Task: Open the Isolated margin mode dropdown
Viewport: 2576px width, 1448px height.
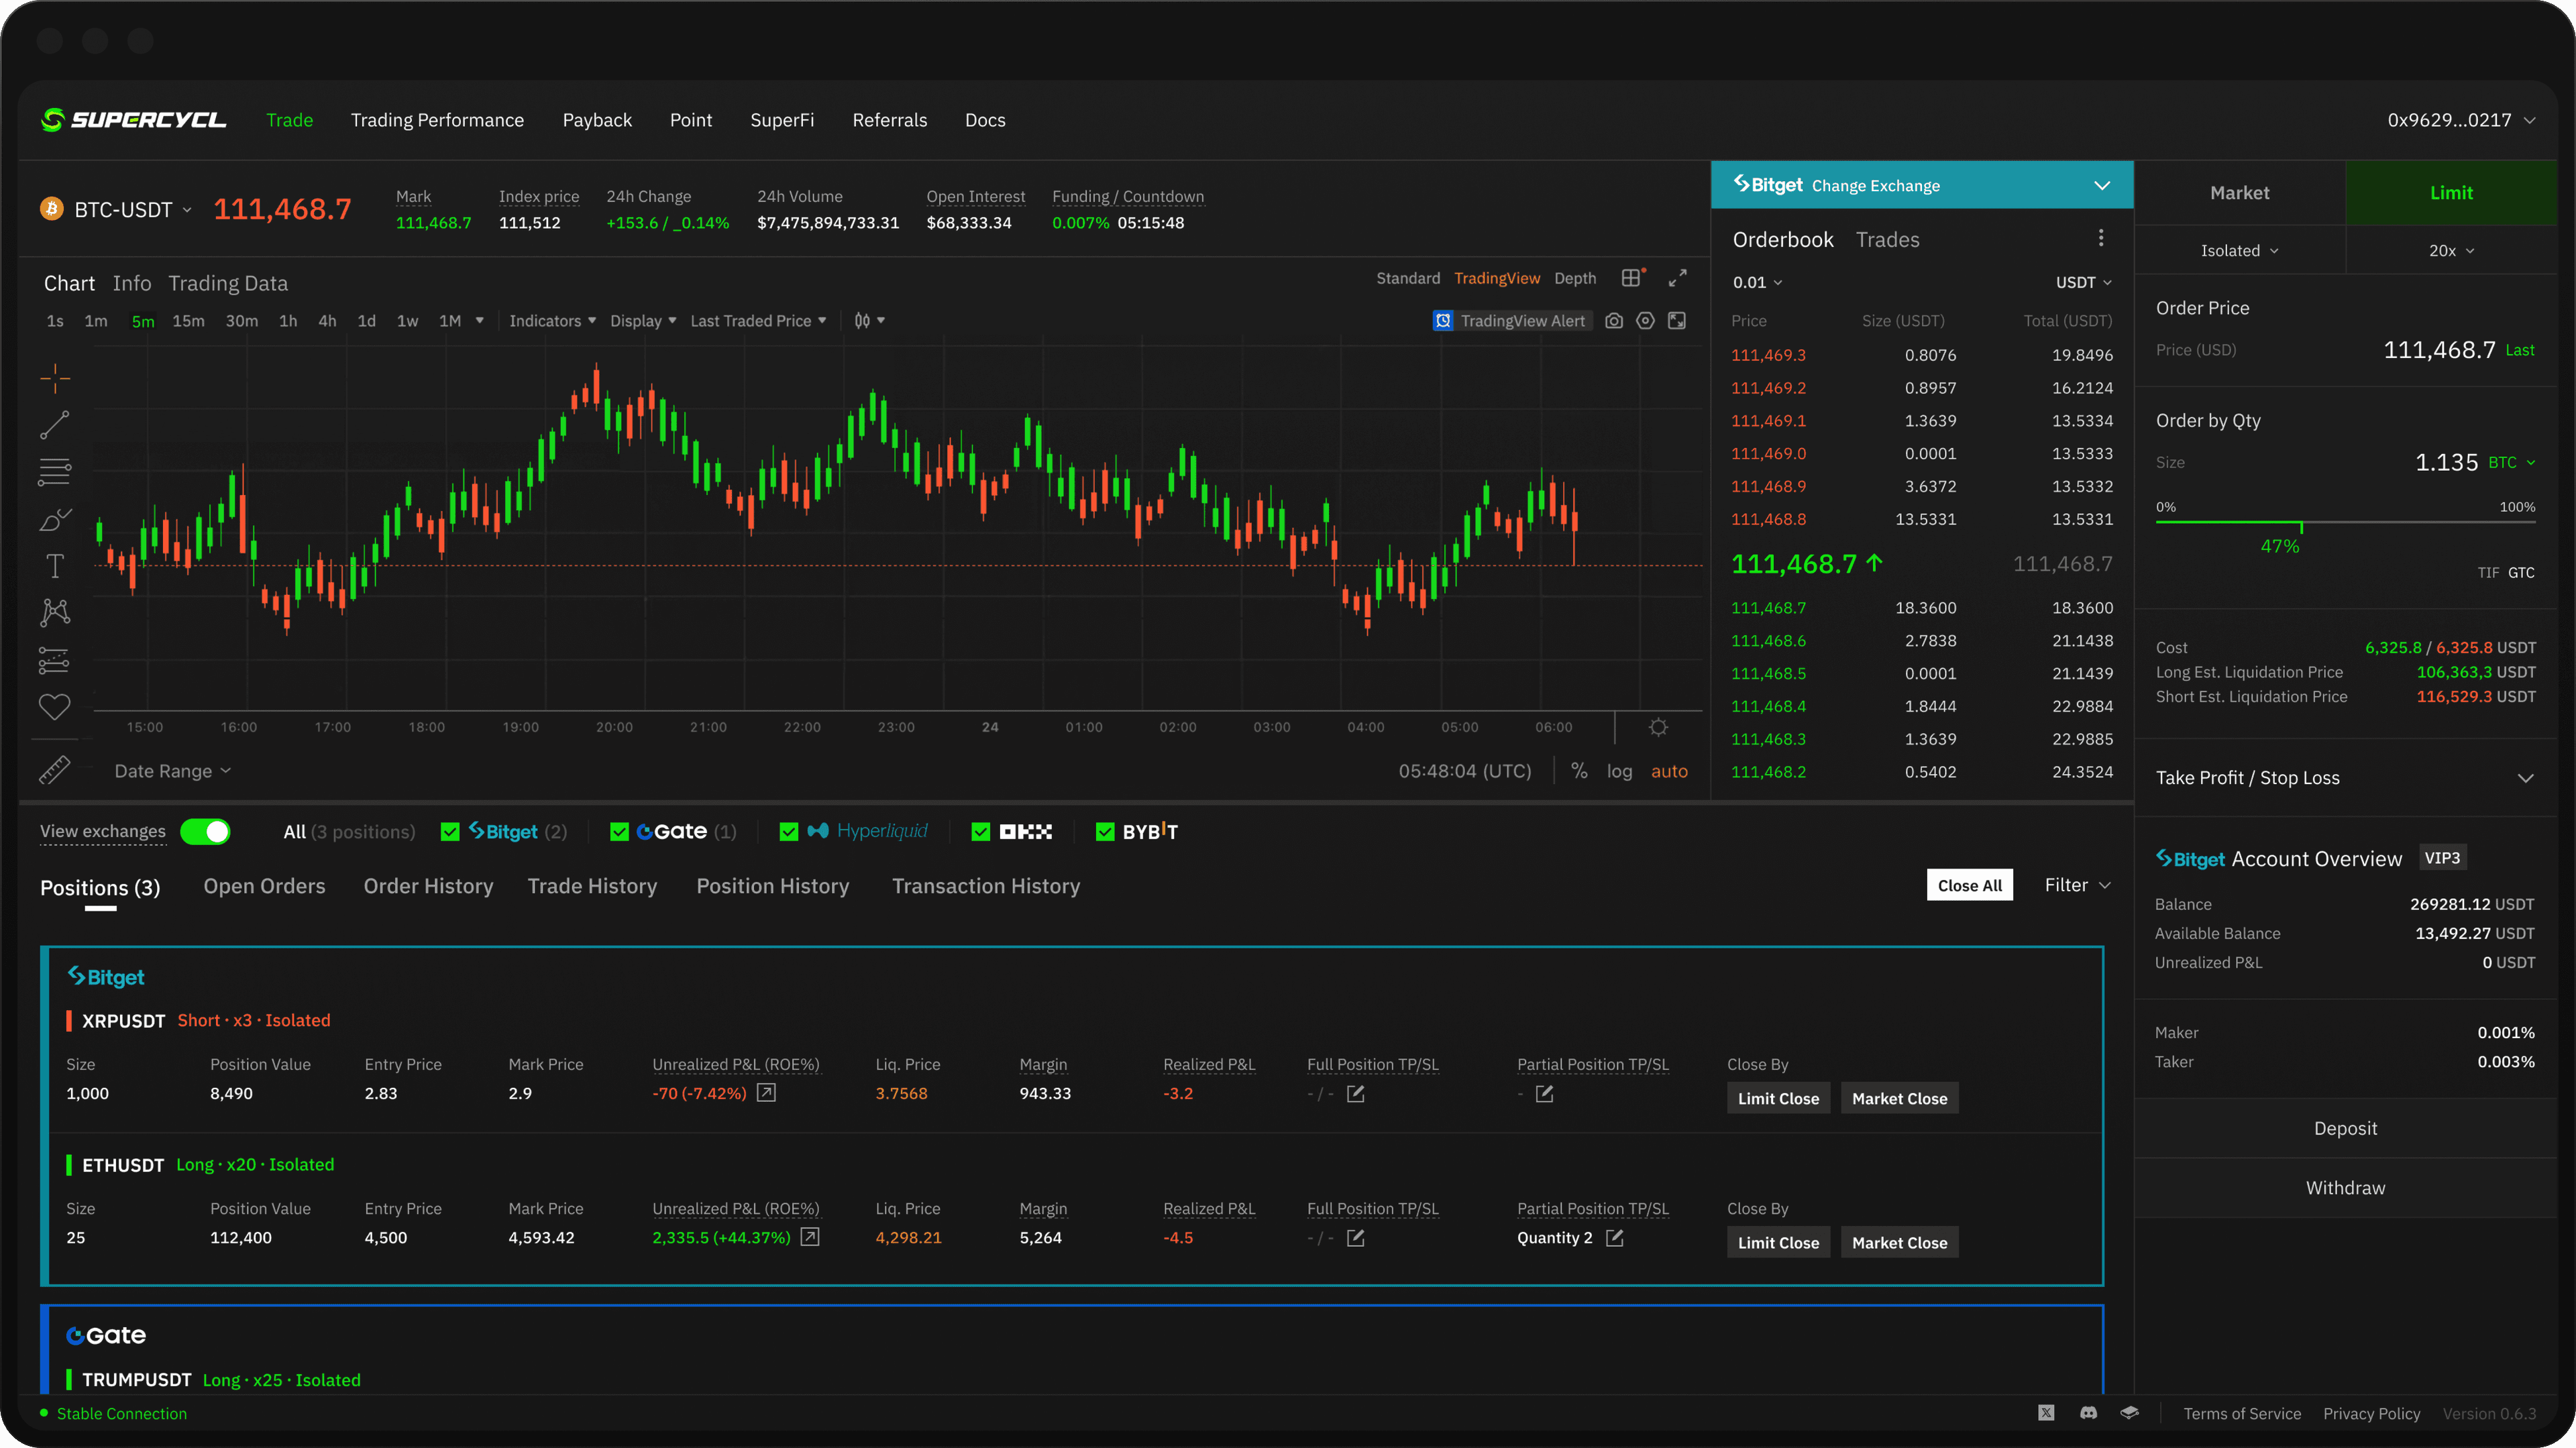Action: 2240,251
